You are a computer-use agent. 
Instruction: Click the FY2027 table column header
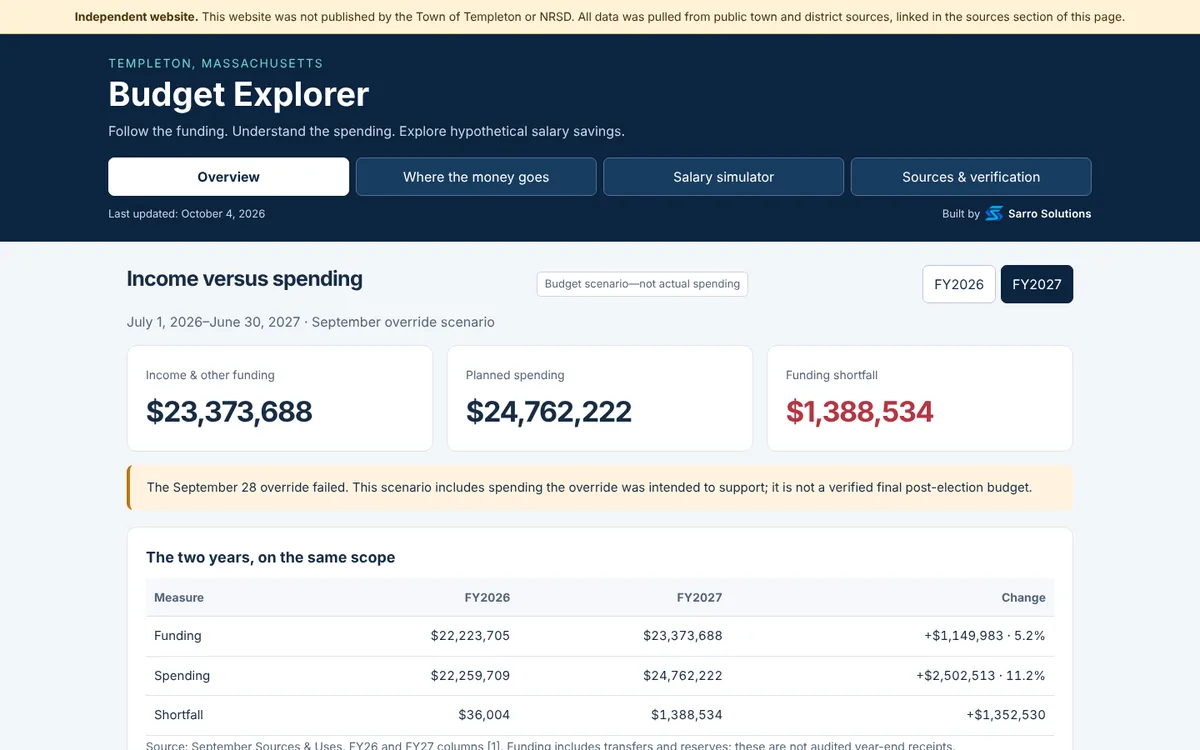[x=699, y=598]
